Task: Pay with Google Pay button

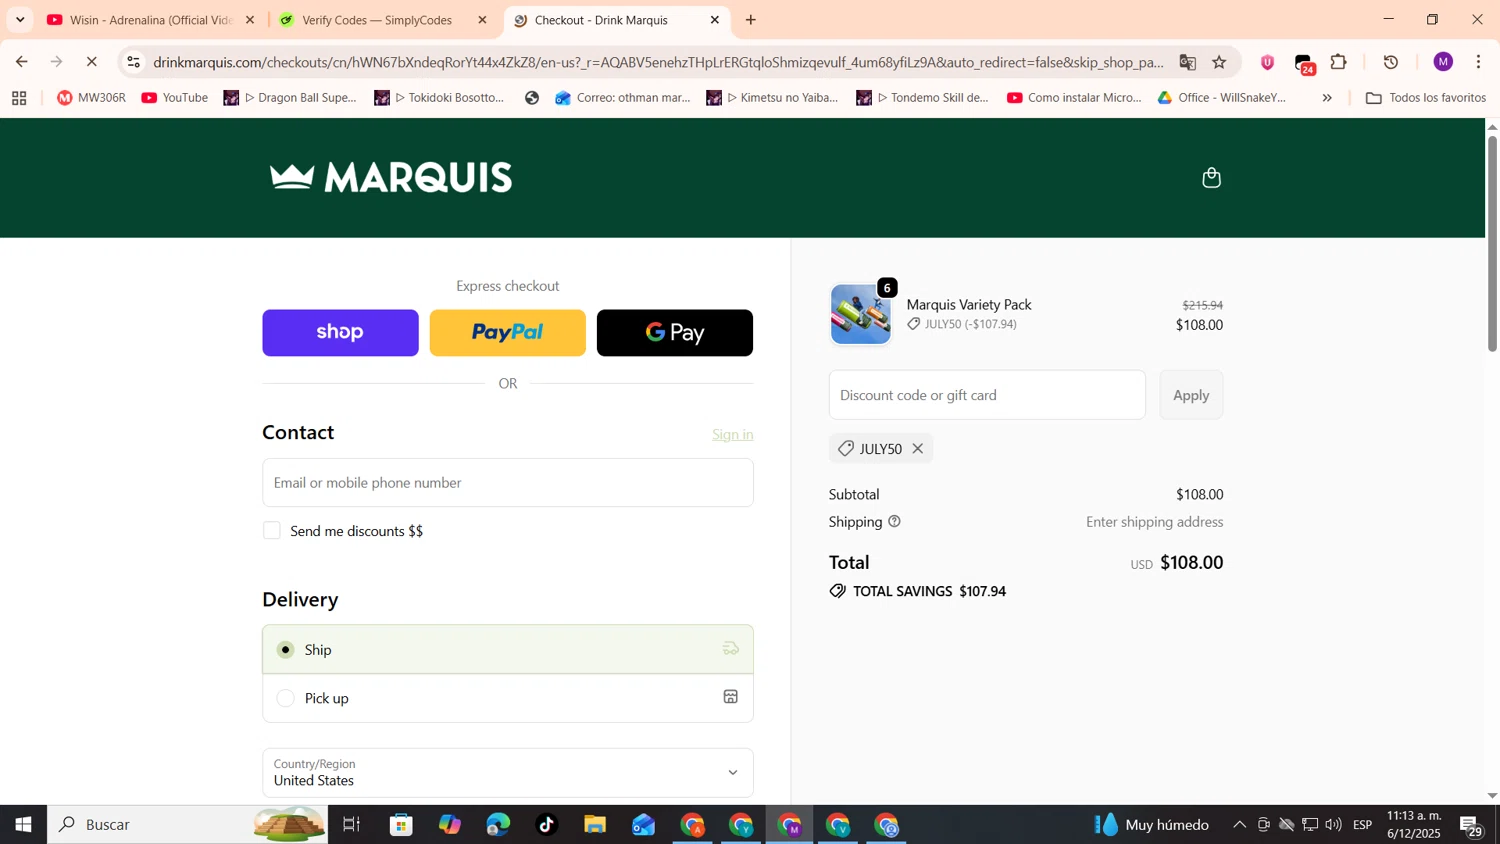Action: pyautogui.click(x=675, y=333)
